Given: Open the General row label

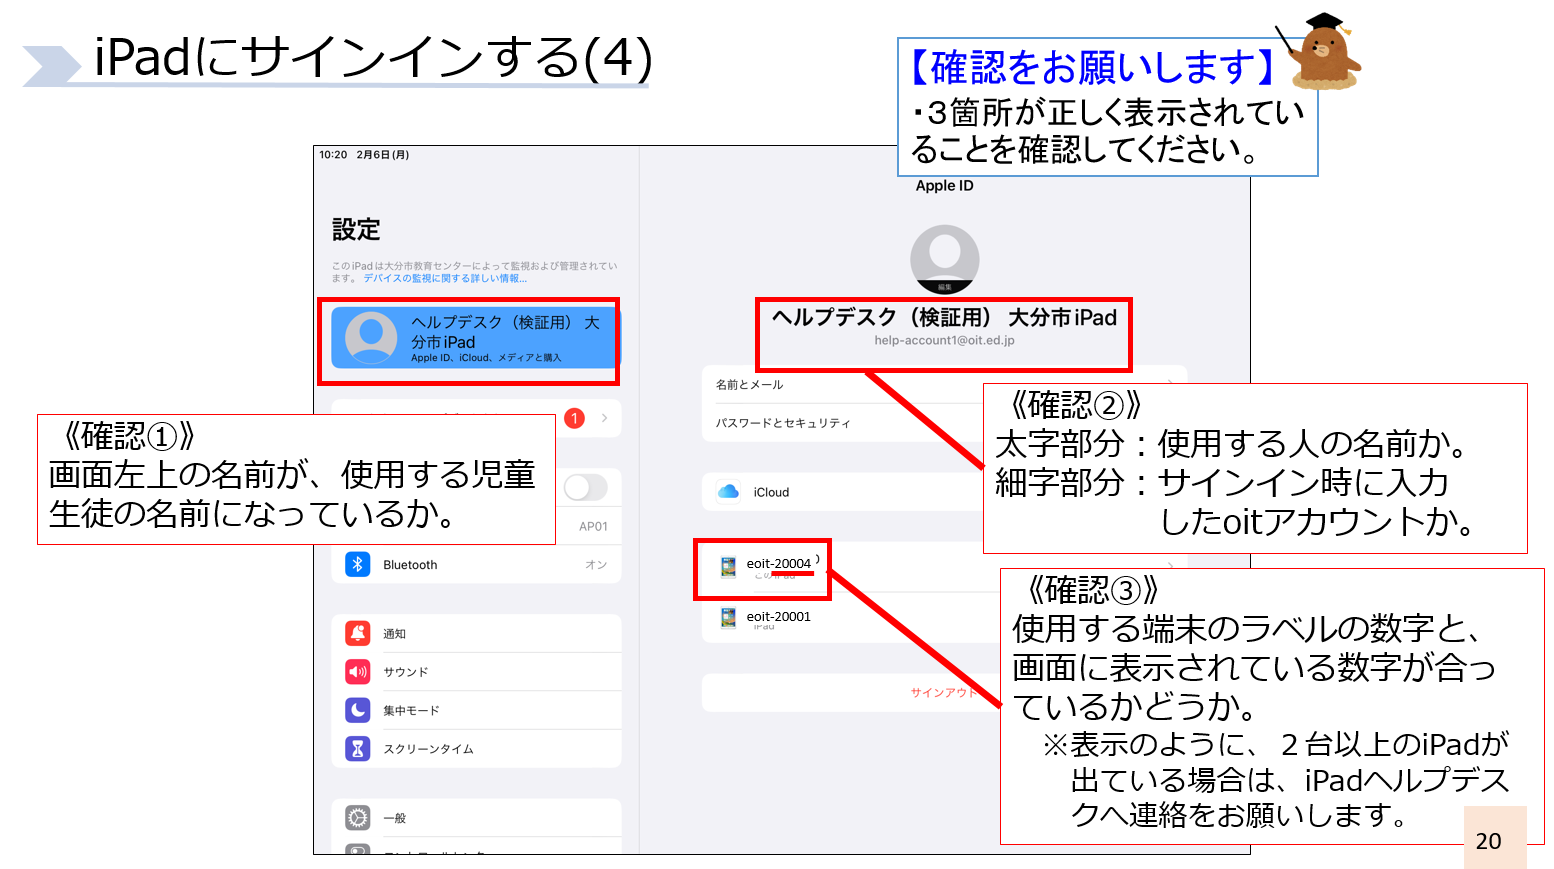Looking at the screenshot, I should click(394, 818).
